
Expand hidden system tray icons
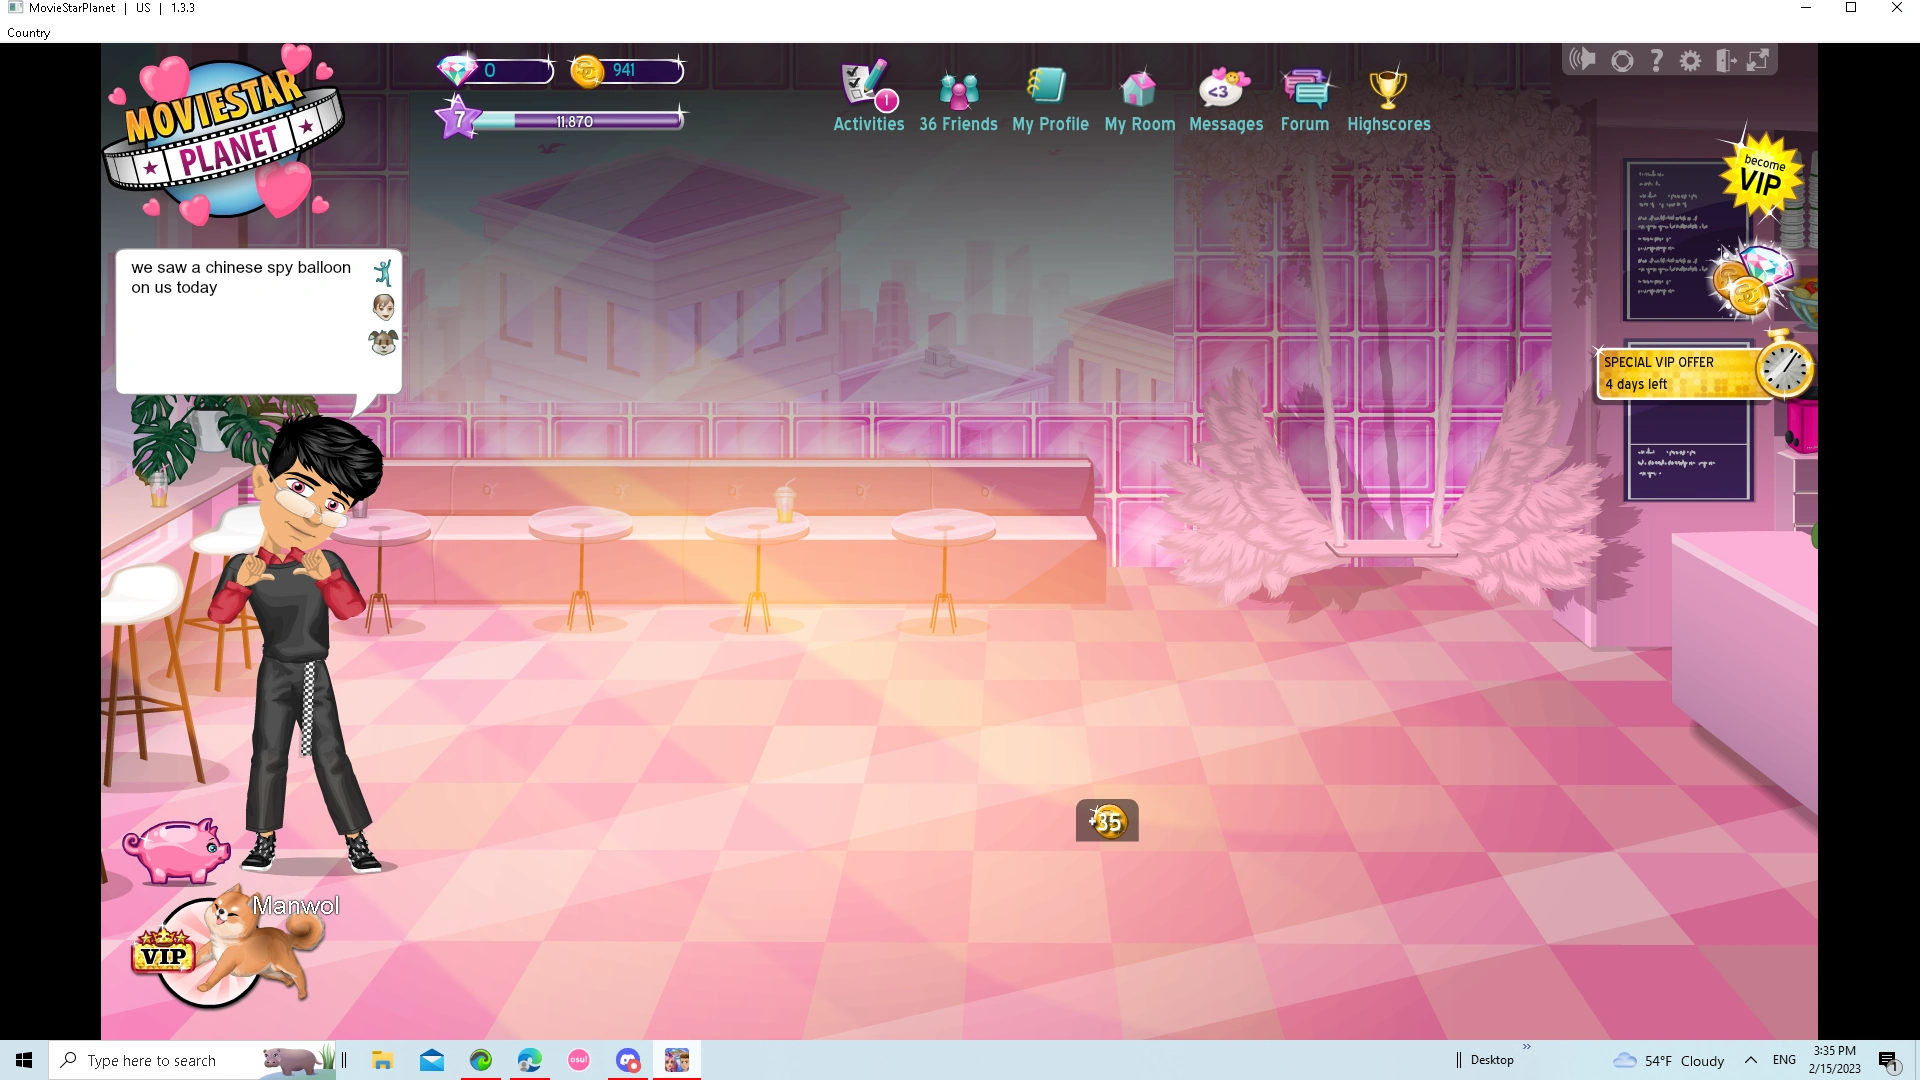(1752, 1060)
